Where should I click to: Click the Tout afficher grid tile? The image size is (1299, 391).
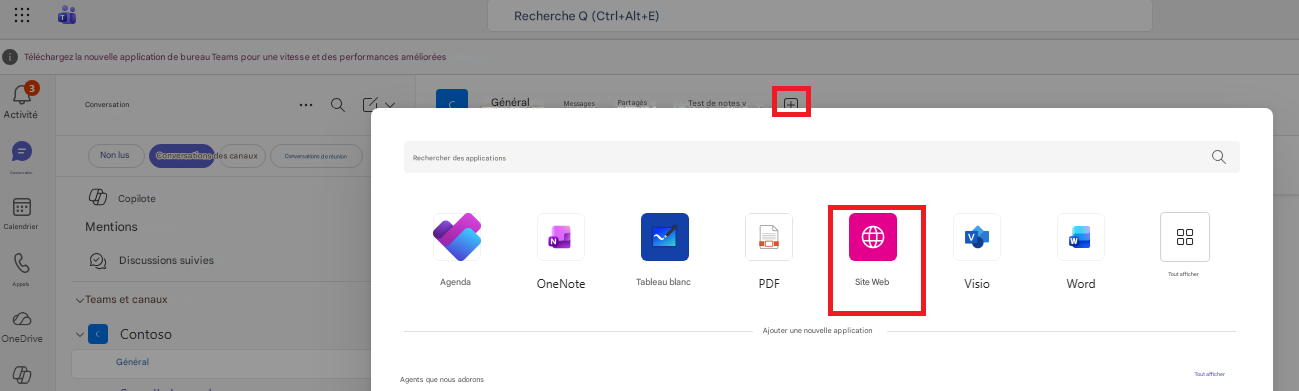tap(1184, 237)
